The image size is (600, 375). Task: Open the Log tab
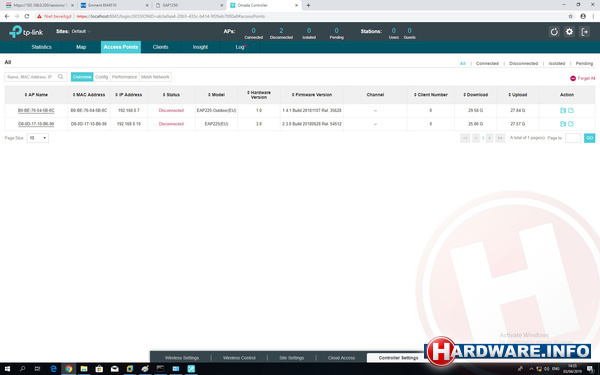pyautogui.click(x=240, y=47)
